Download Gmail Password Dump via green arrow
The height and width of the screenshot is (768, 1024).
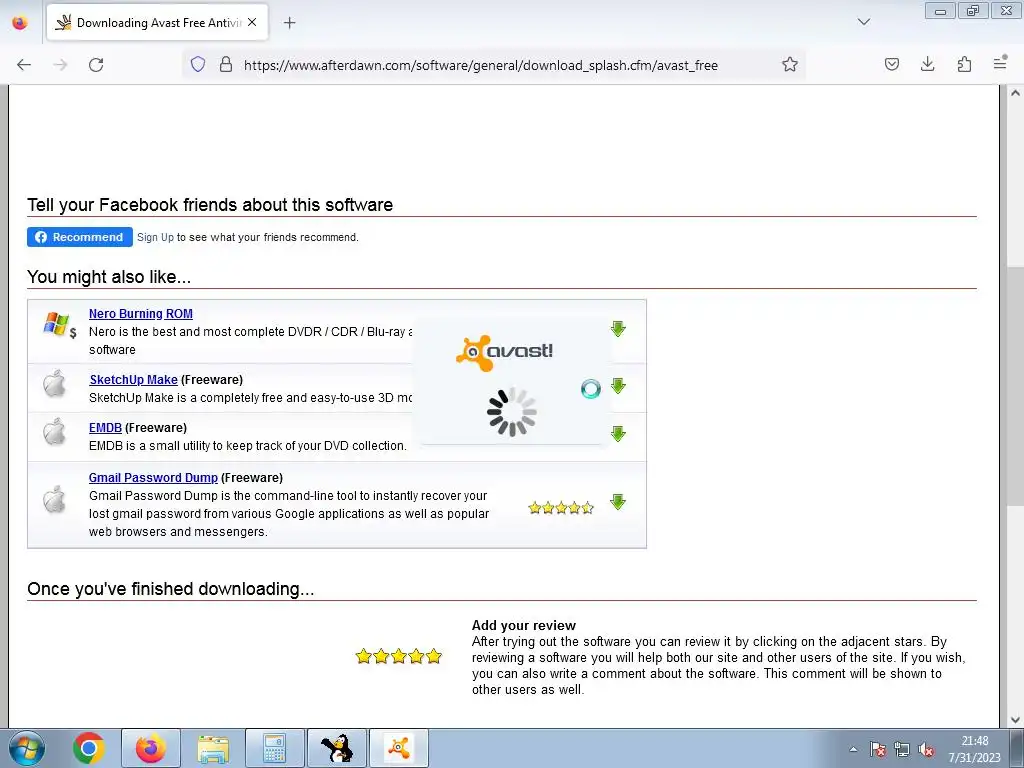tap(618, 502)
